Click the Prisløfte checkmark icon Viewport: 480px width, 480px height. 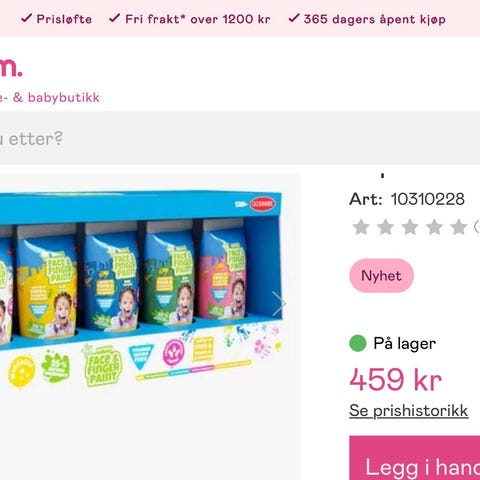pyautogui.click(x=27, y=18)
